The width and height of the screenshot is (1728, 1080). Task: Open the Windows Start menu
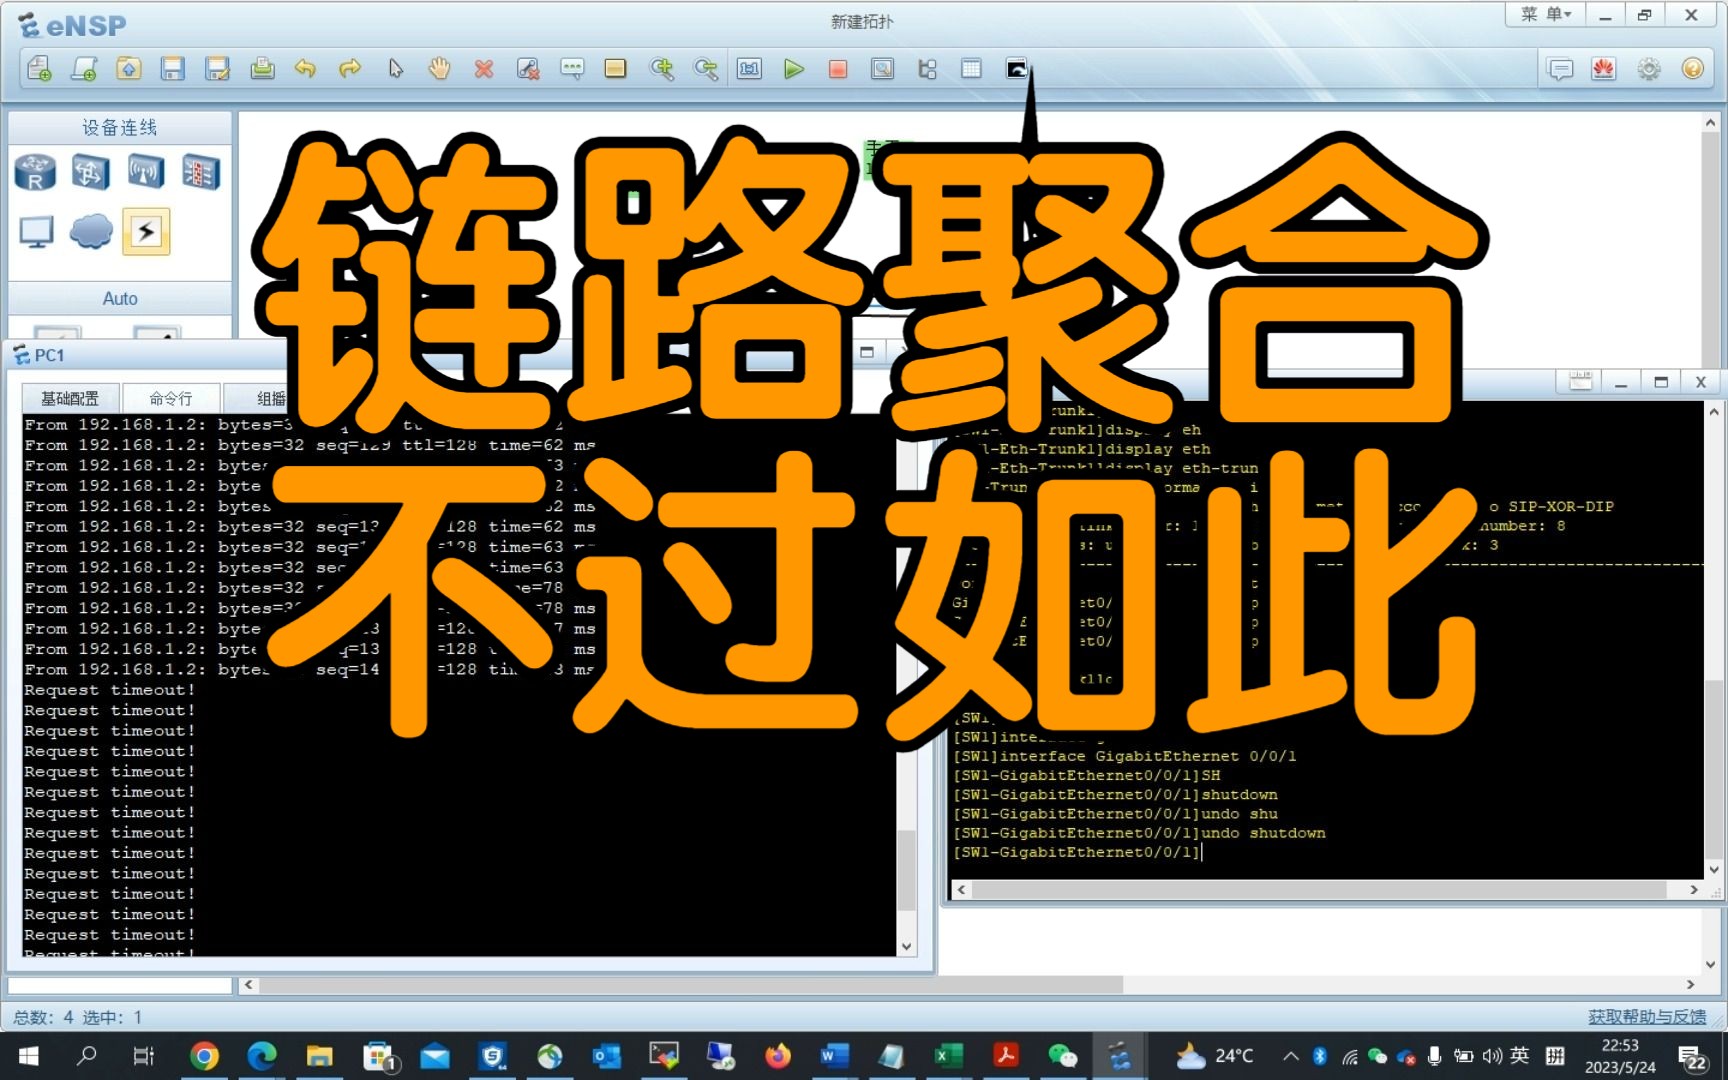tap(29, 1056)
